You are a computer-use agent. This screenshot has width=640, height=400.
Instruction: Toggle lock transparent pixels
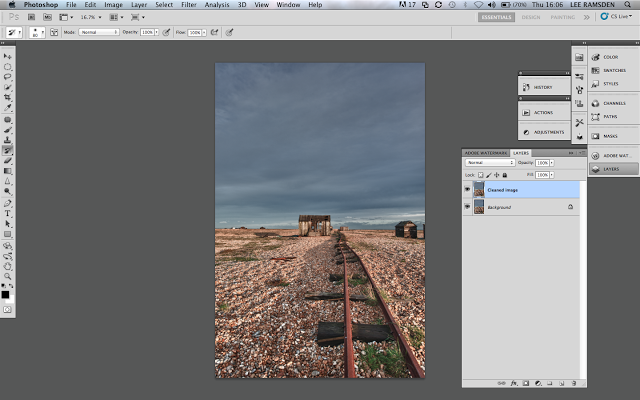[480, 175]
